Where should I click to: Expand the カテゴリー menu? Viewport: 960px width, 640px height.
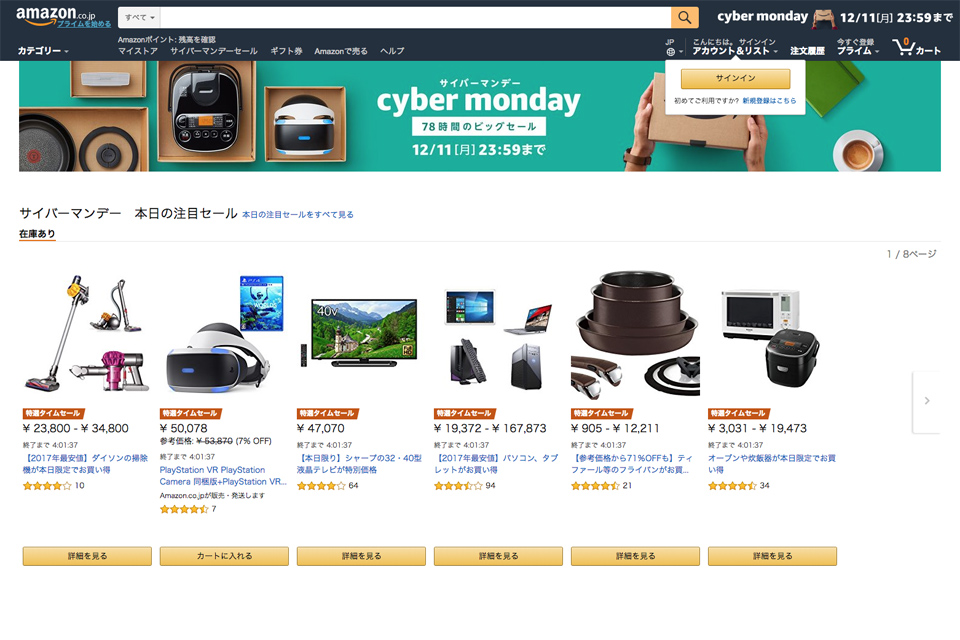pos(43,51)
